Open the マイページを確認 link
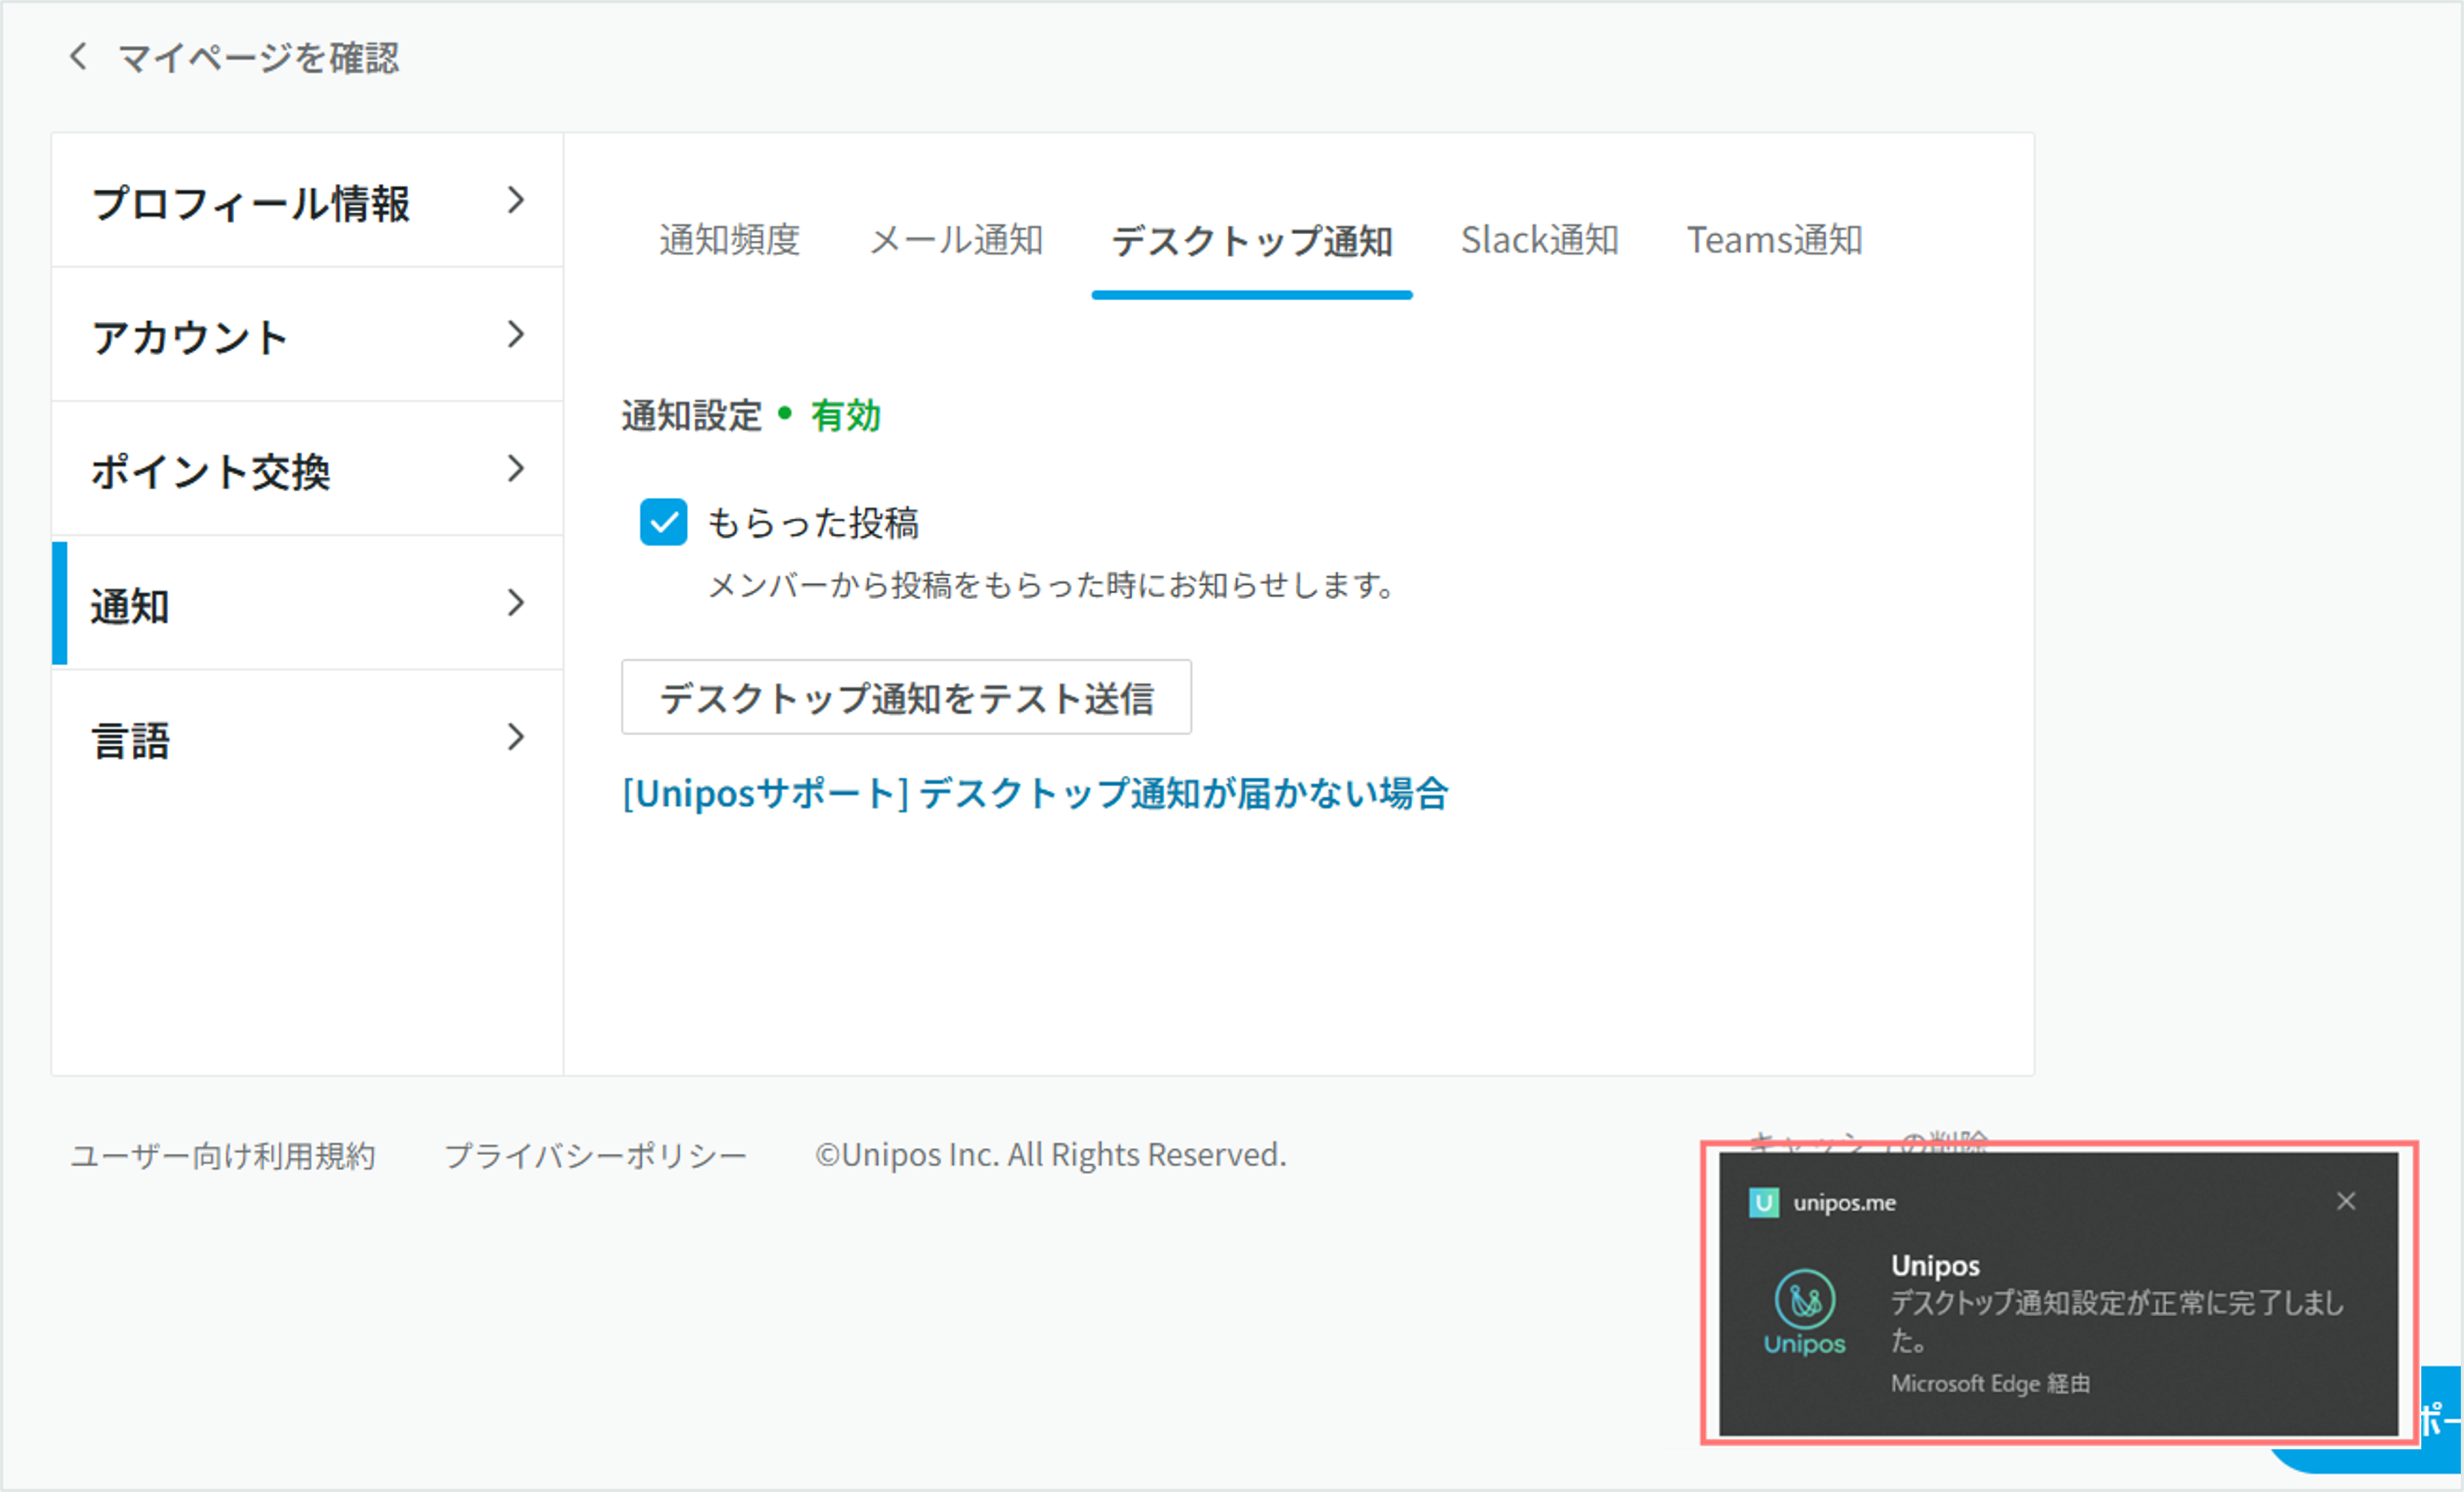2464x1492 pixels. point(258,57)
